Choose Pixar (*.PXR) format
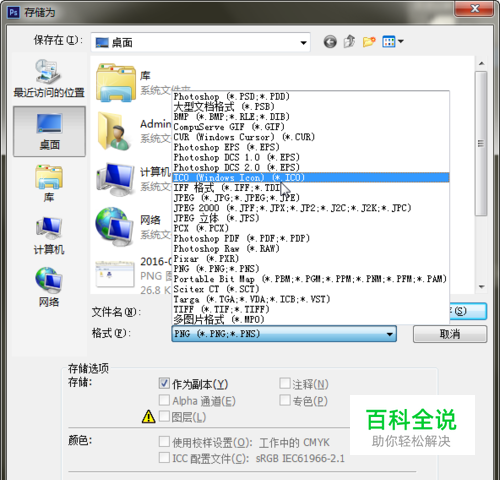Image resolution: width=500 pixels, height=480 pixels. [x=311, y=259]
